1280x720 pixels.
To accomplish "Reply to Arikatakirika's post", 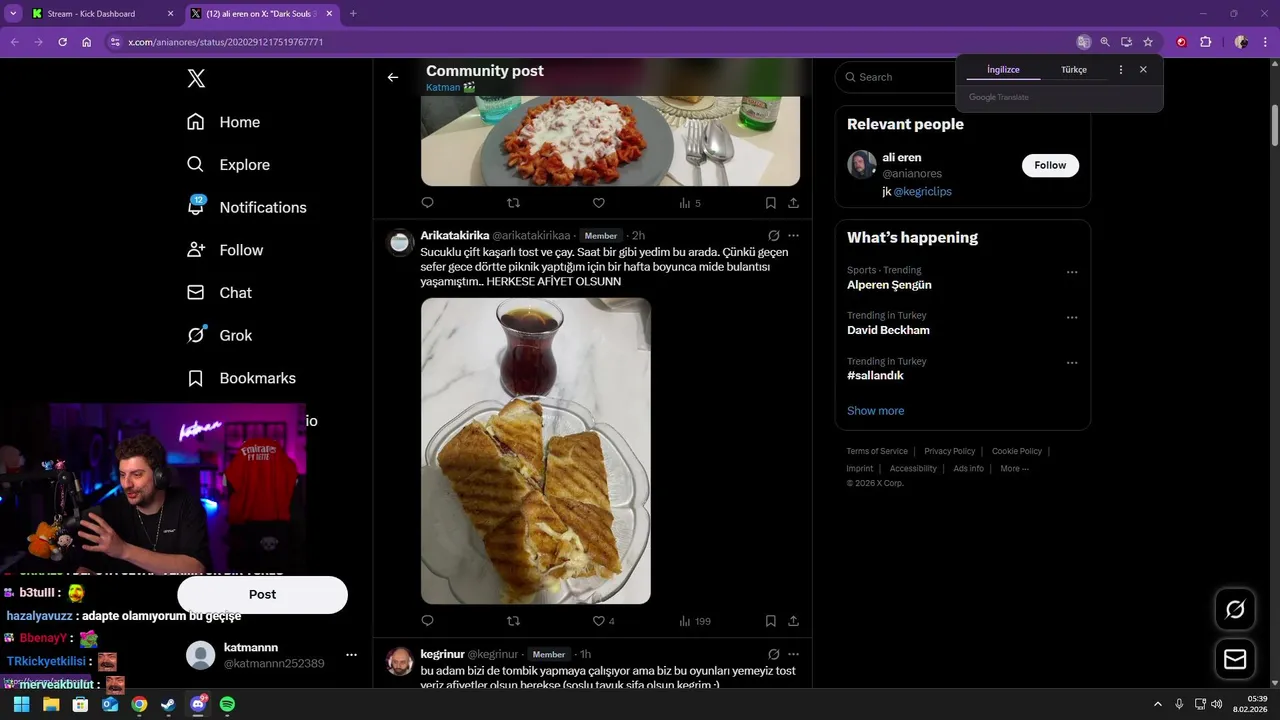I will click(427, 621).
